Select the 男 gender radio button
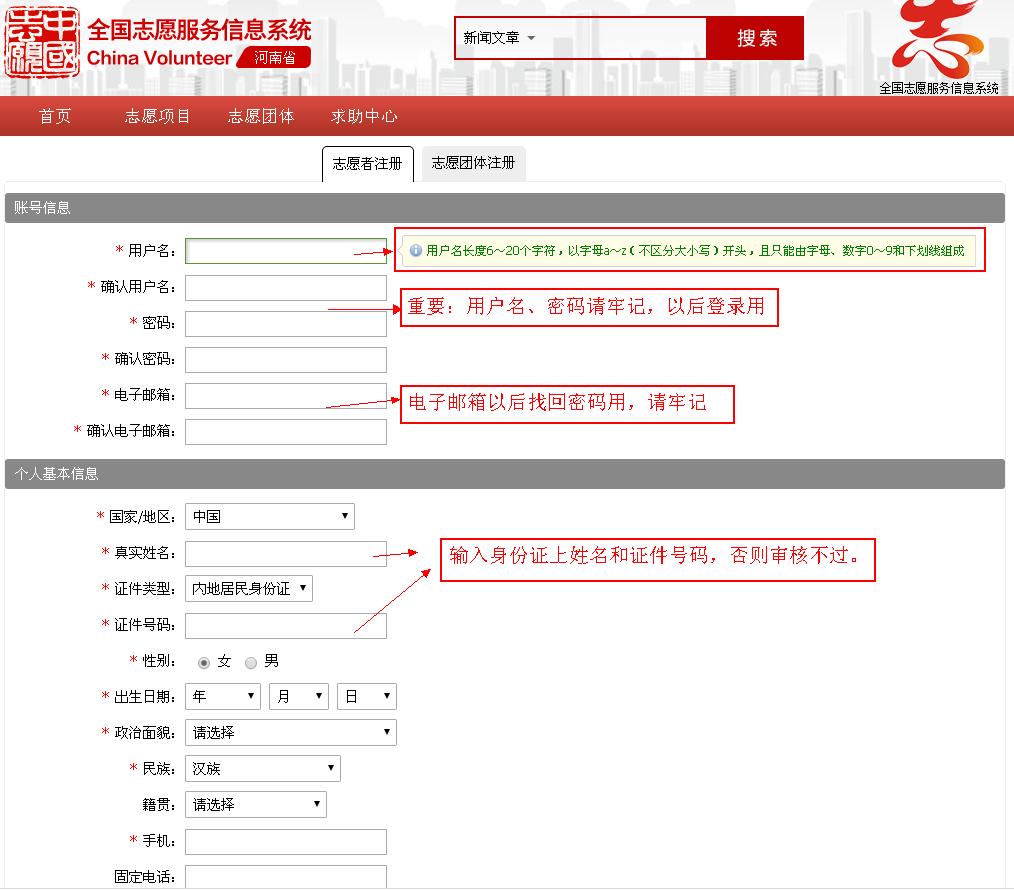This screenshot has height=890, width=1014. [x=251, y=662]
